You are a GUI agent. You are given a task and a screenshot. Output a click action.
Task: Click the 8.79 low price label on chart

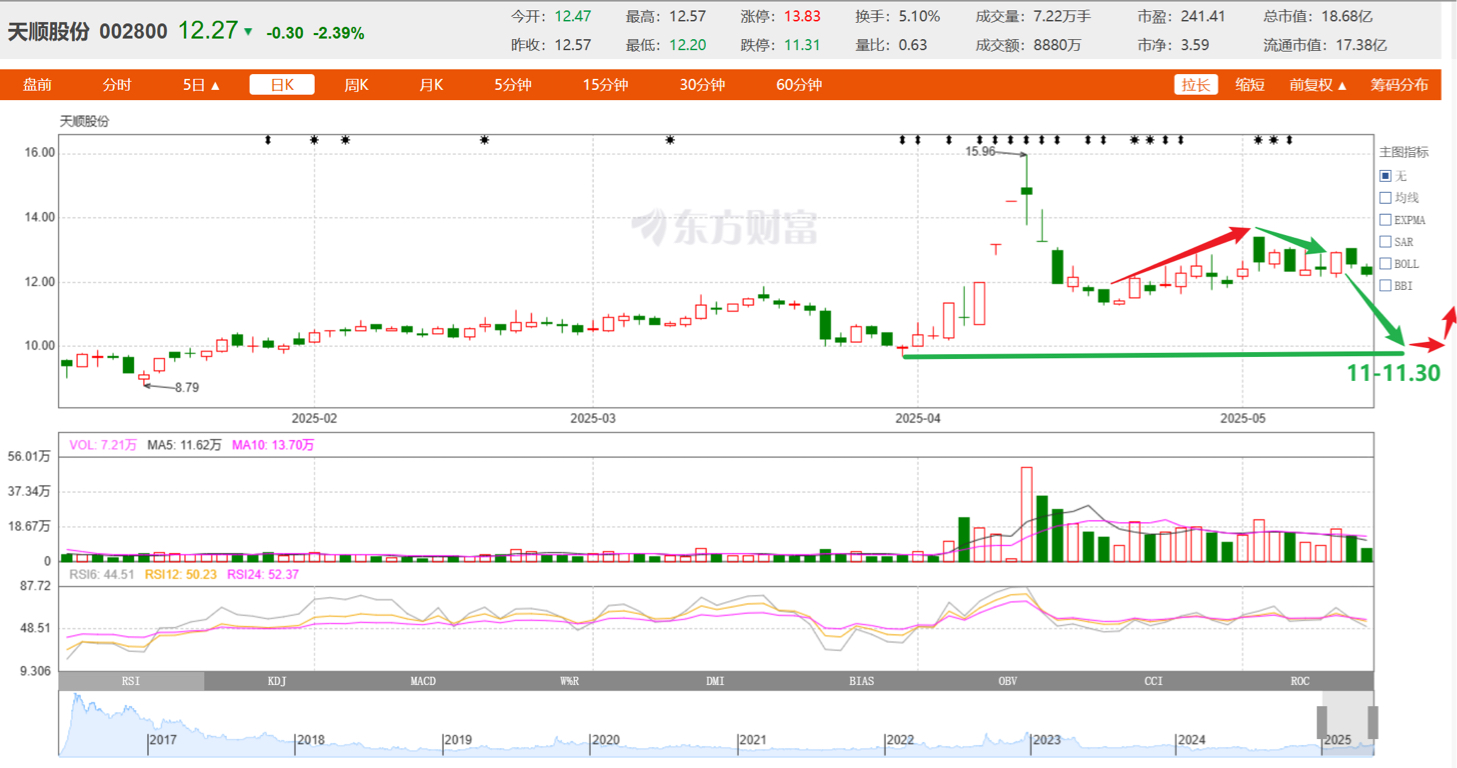click(x=187, y=387)
